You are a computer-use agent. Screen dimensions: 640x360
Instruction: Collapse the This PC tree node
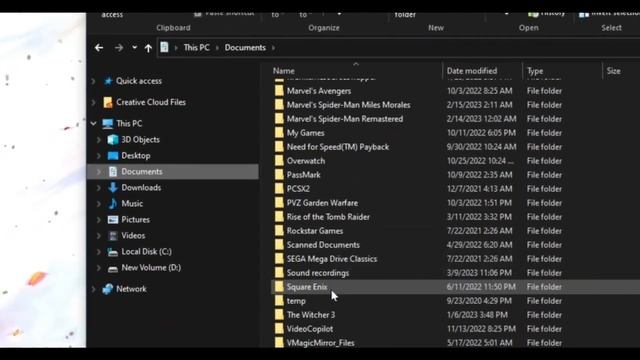[93, 124]
